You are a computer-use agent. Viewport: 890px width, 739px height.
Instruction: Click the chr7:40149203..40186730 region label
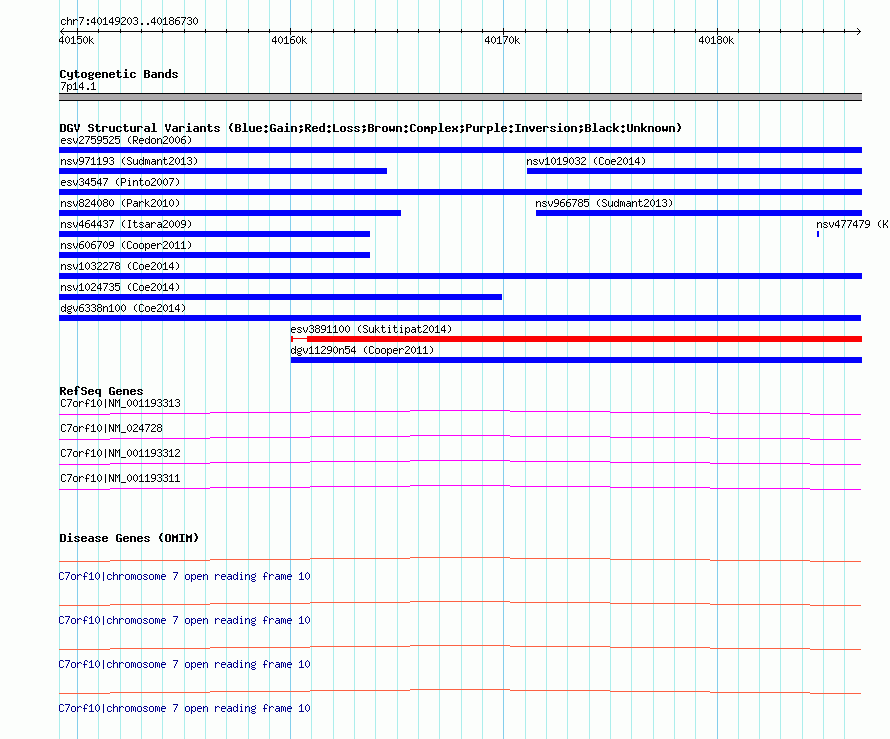pos(129,21)
